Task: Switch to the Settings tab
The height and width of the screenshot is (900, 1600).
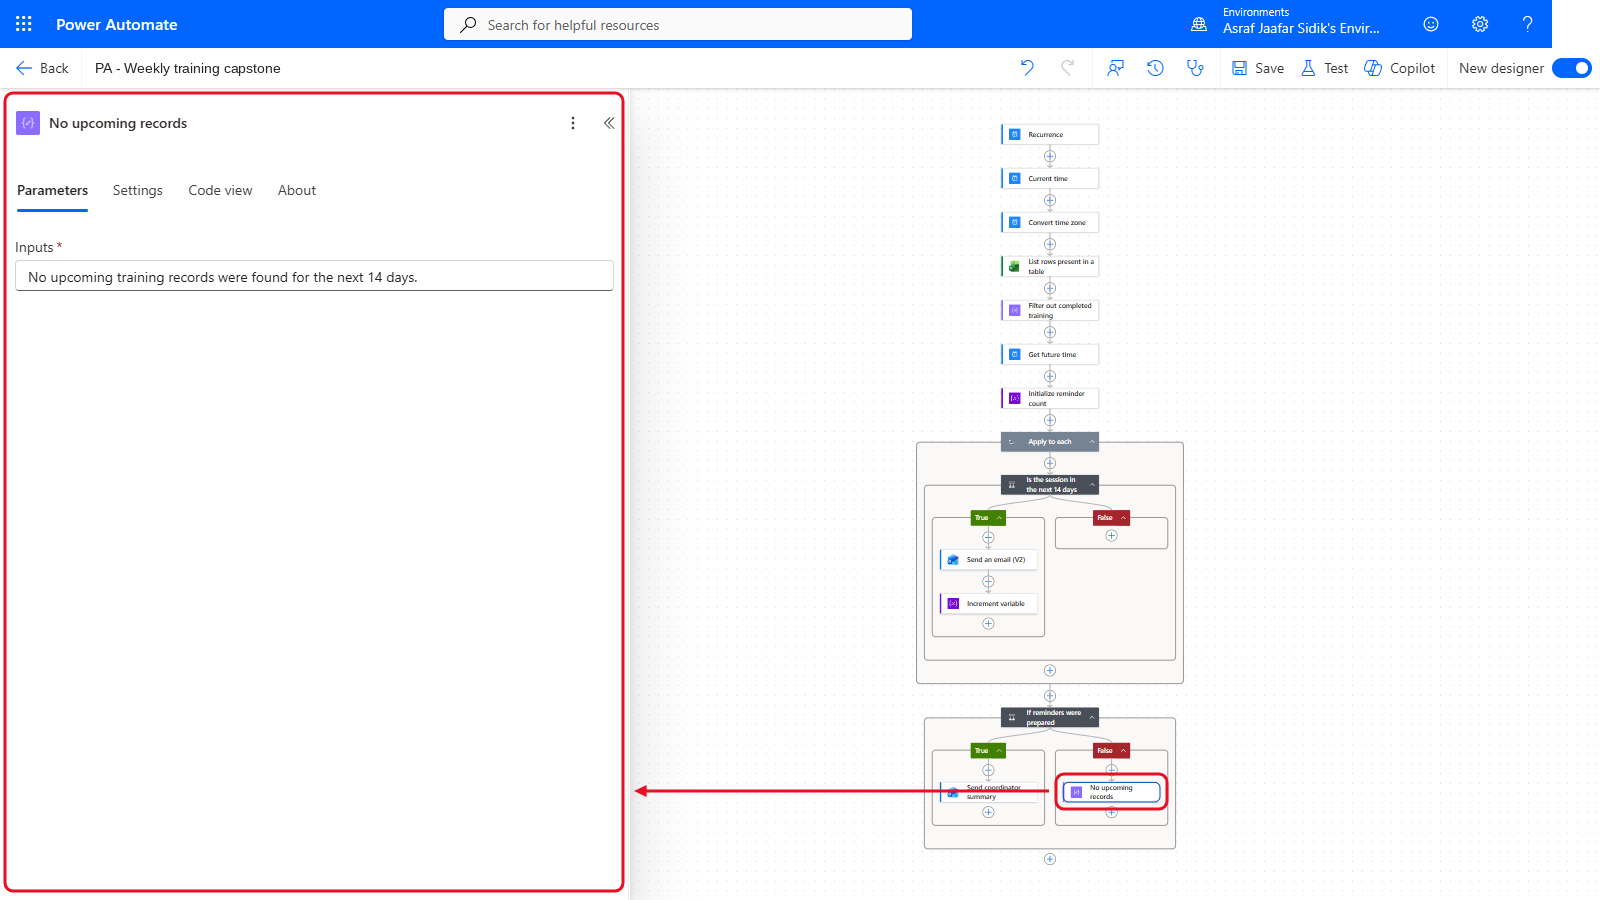Action: tap(138, 190)
